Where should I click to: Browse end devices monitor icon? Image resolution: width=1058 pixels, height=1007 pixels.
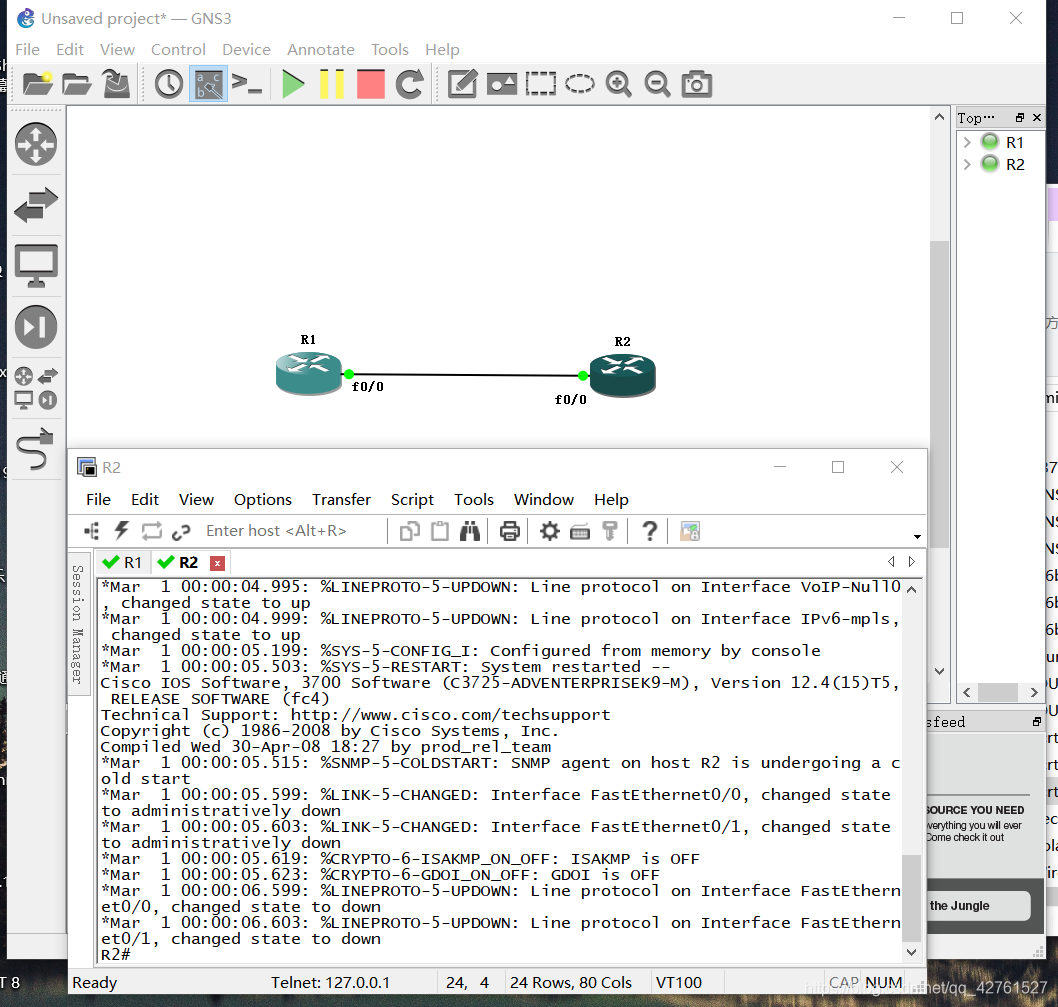36,266
